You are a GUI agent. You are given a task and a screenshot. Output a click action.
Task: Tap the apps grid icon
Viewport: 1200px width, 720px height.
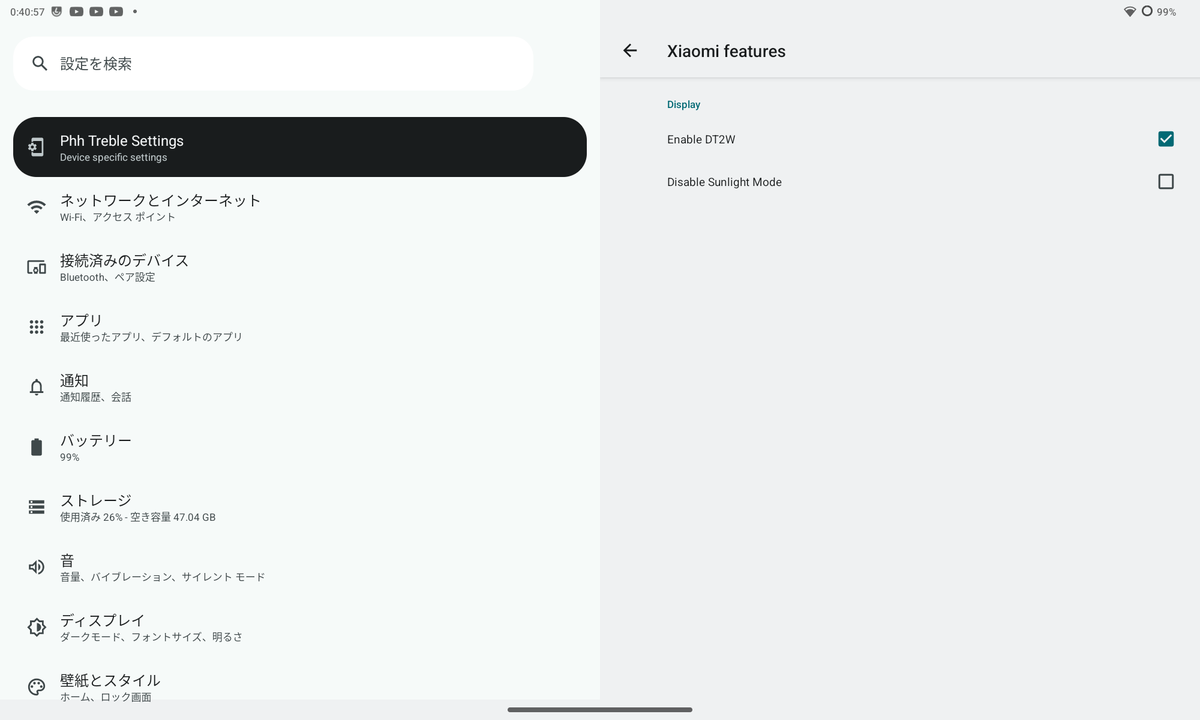37,327
